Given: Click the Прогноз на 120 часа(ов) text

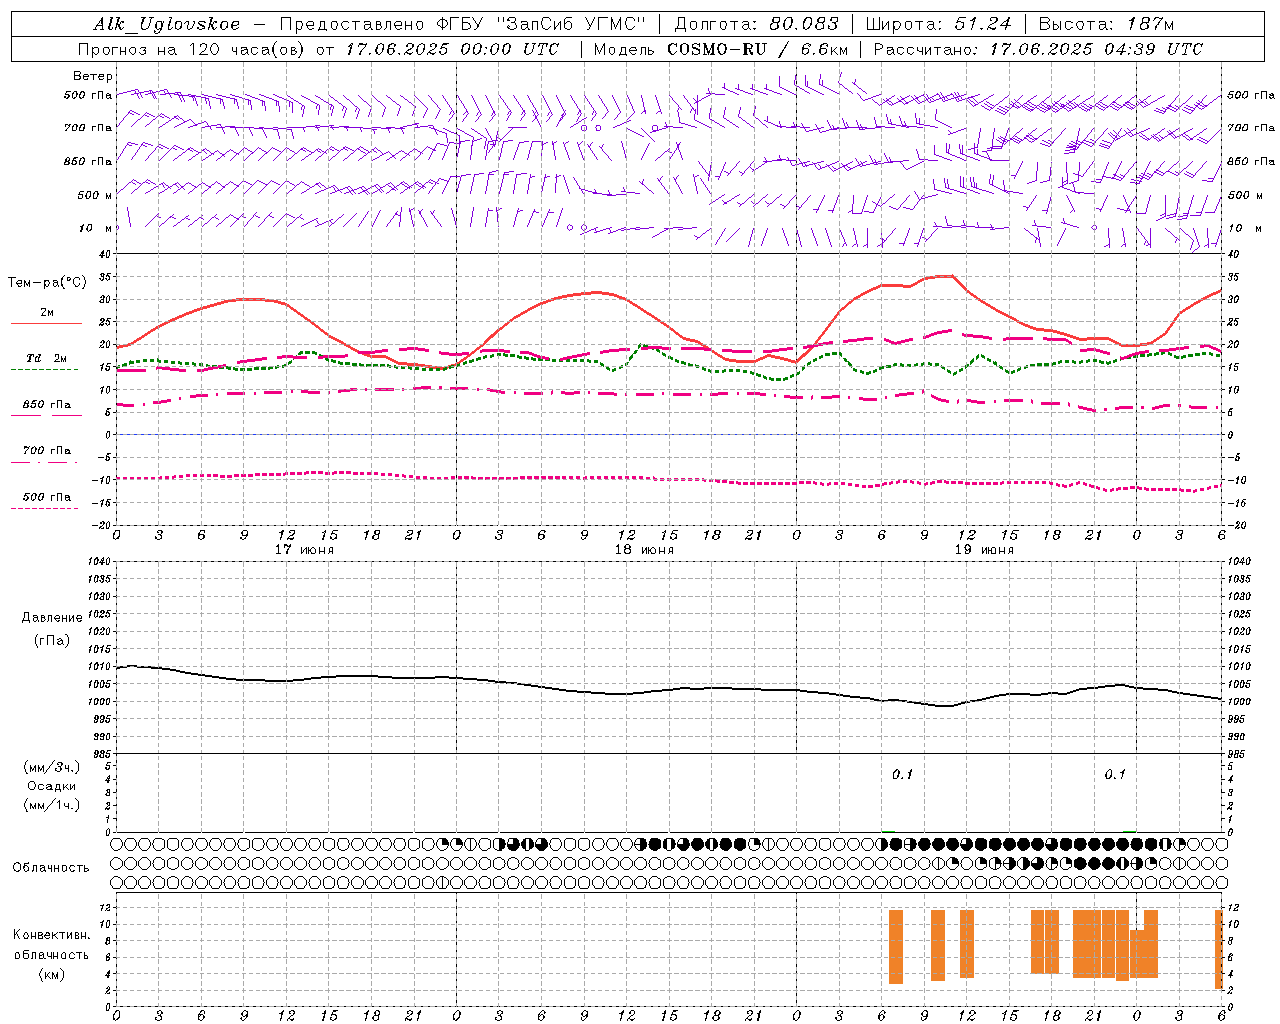Looking at the screenshot, I should click(192, 49).
